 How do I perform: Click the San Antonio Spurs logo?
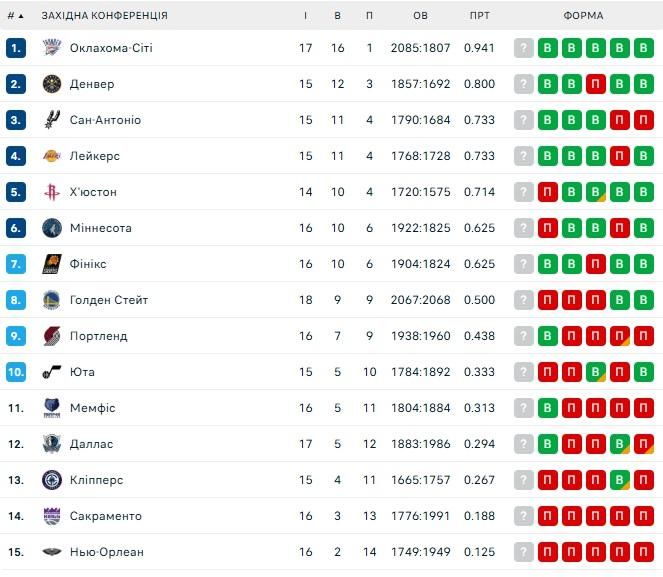pyautogui.click(x=52, y=120)
